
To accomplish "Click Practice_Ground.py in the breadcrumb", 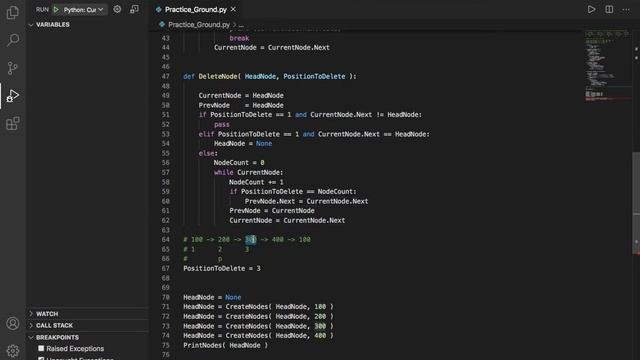I will (199, 24).
